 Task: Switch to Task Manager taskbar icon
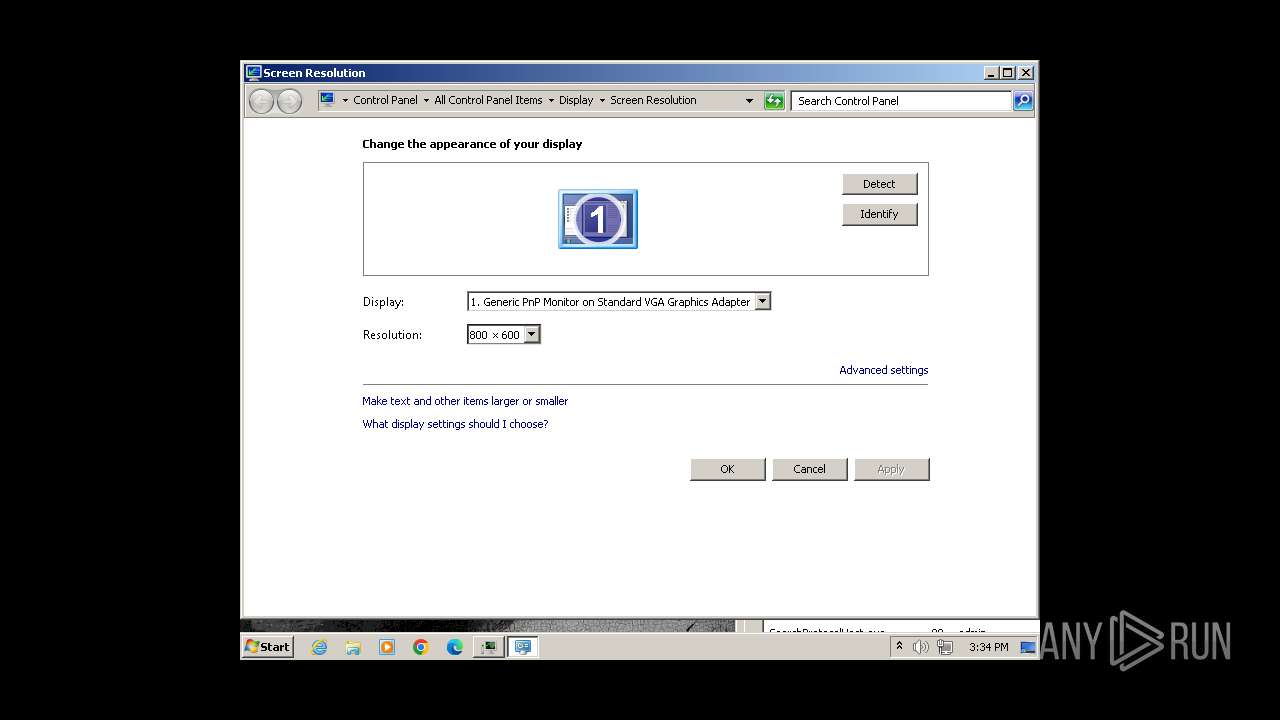click(x=489, y=647)
